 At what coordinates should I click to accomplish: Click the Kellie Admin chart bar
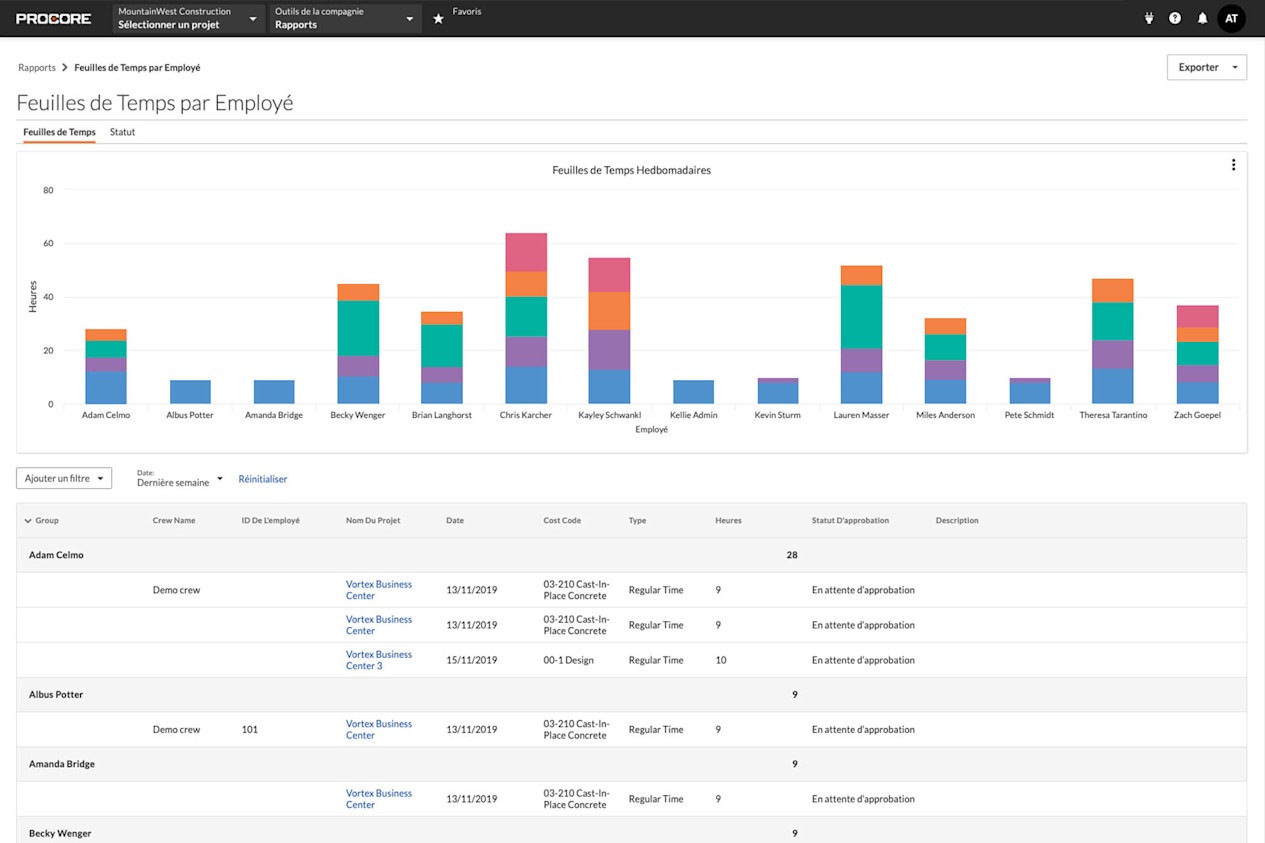click(694, 392)
